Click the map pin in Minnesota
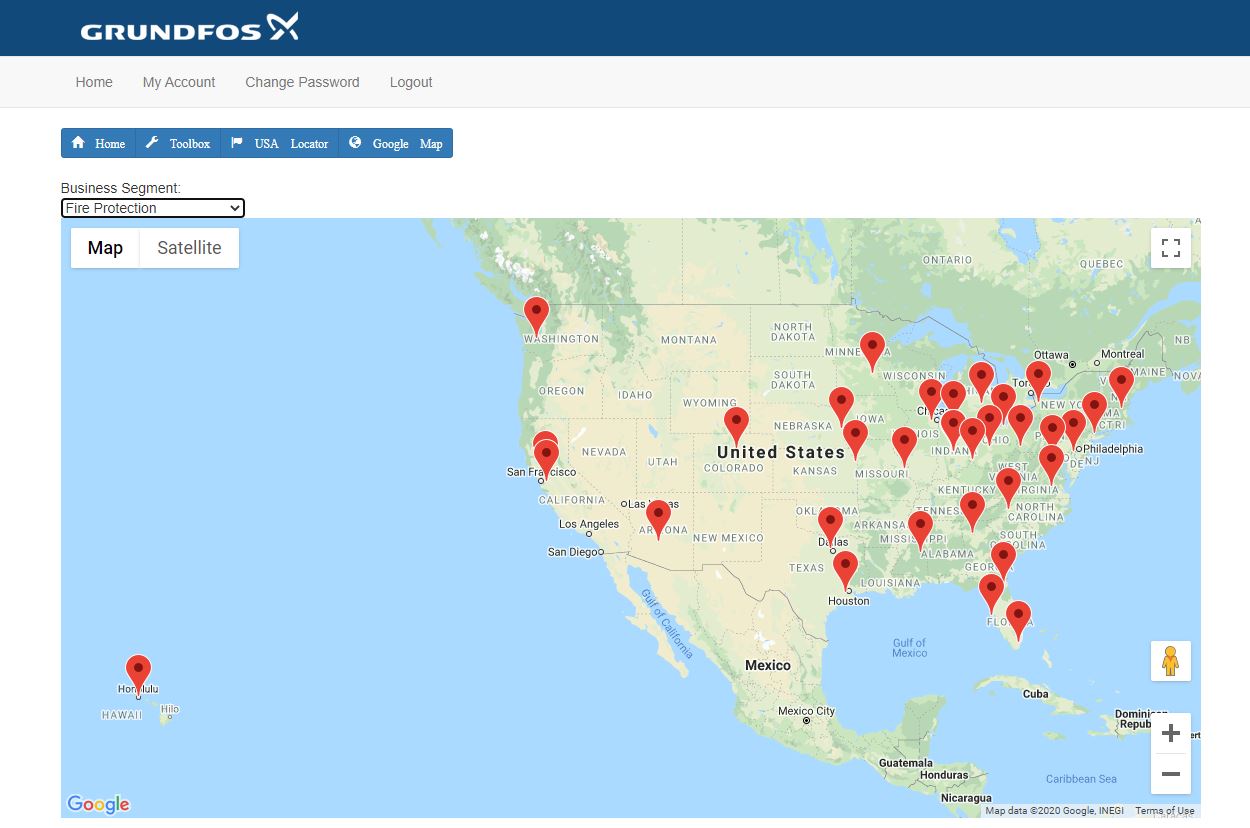The height and width of the screenshot is (828, 1250). tap(872, 351)
